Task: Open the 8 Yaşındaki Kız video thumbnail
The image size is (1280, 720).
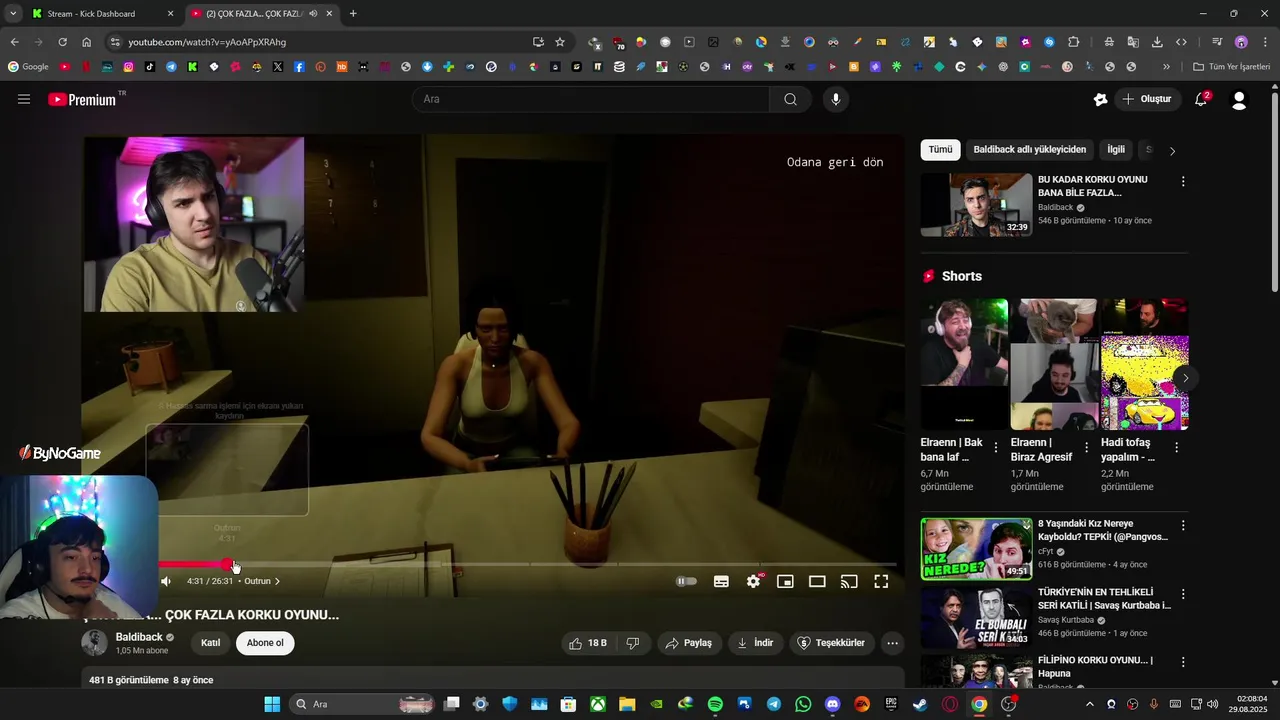Action: [976, 548]
